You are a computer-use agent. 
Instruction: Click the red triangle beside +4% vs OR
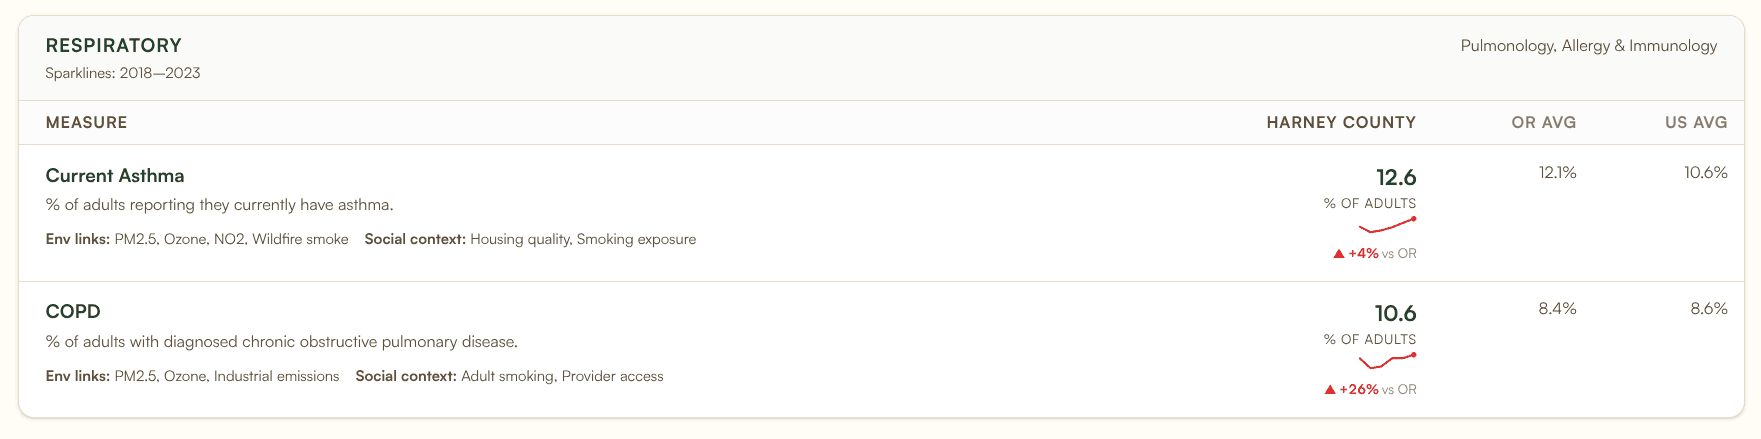click(x=1339, y=254)
